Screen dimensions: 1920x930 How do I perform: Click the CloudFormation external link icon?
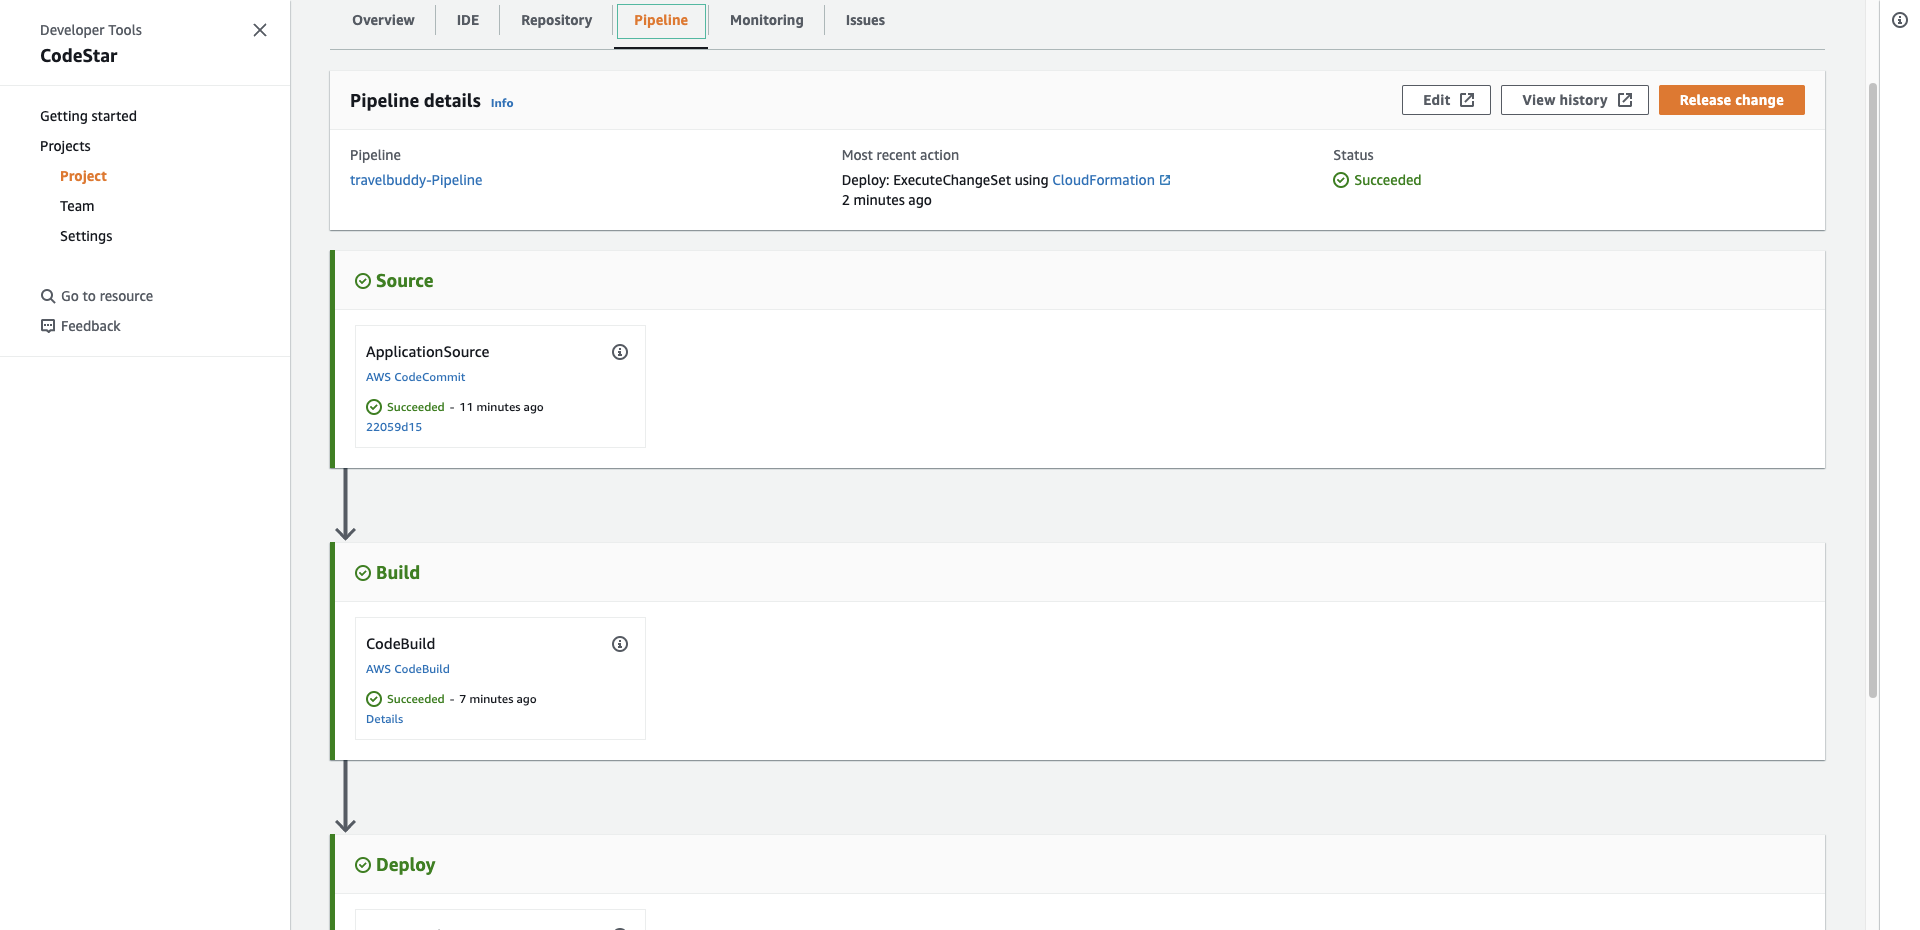(x=1165, y=180)
